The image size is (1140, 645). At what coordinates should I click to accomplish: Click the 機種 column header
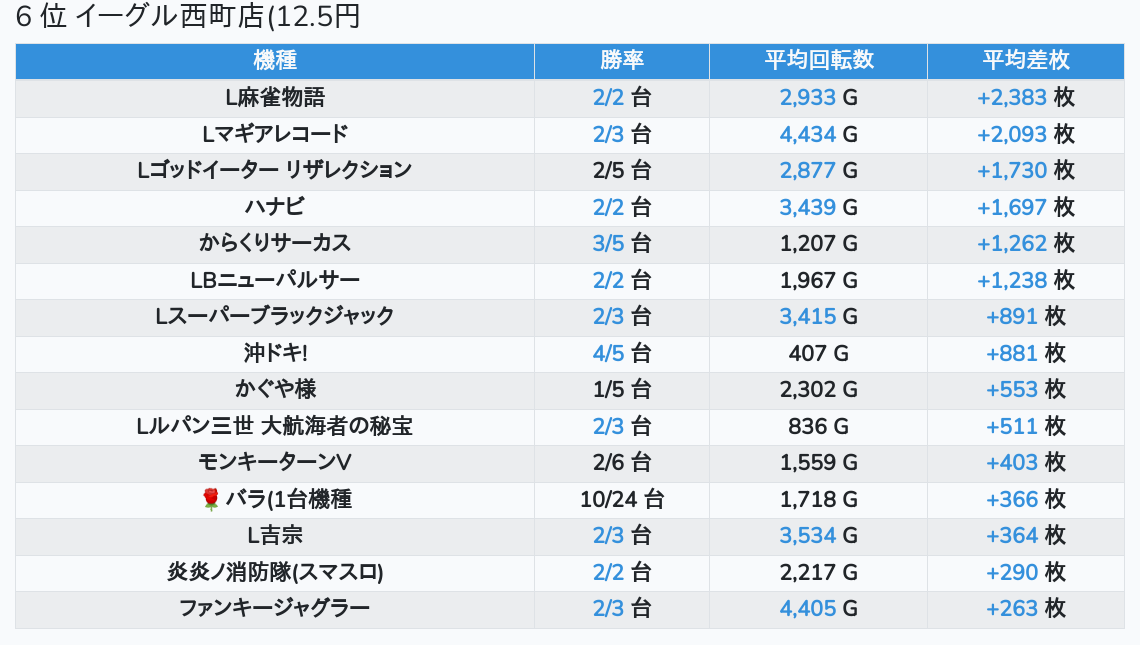275,60
